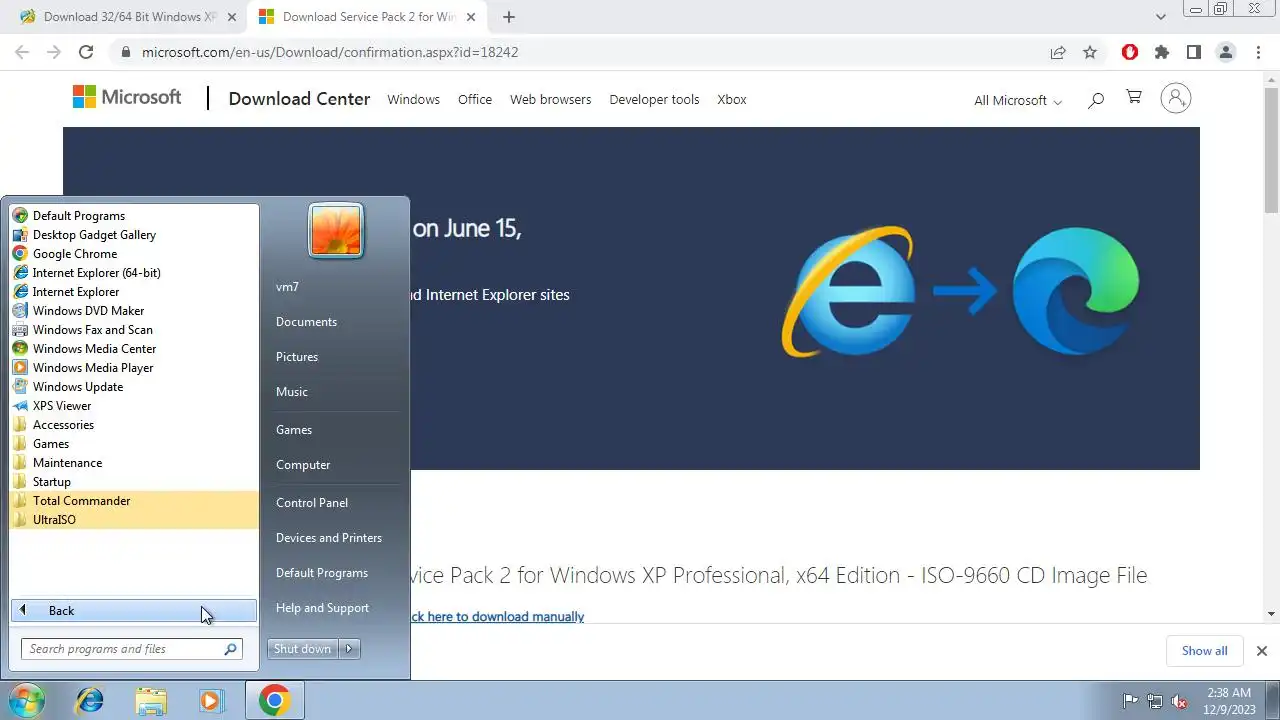This screenshot has height=720, width=1280.
Task: Open Windows Media Player taskbar icon
Action: [x=210, y=701]
